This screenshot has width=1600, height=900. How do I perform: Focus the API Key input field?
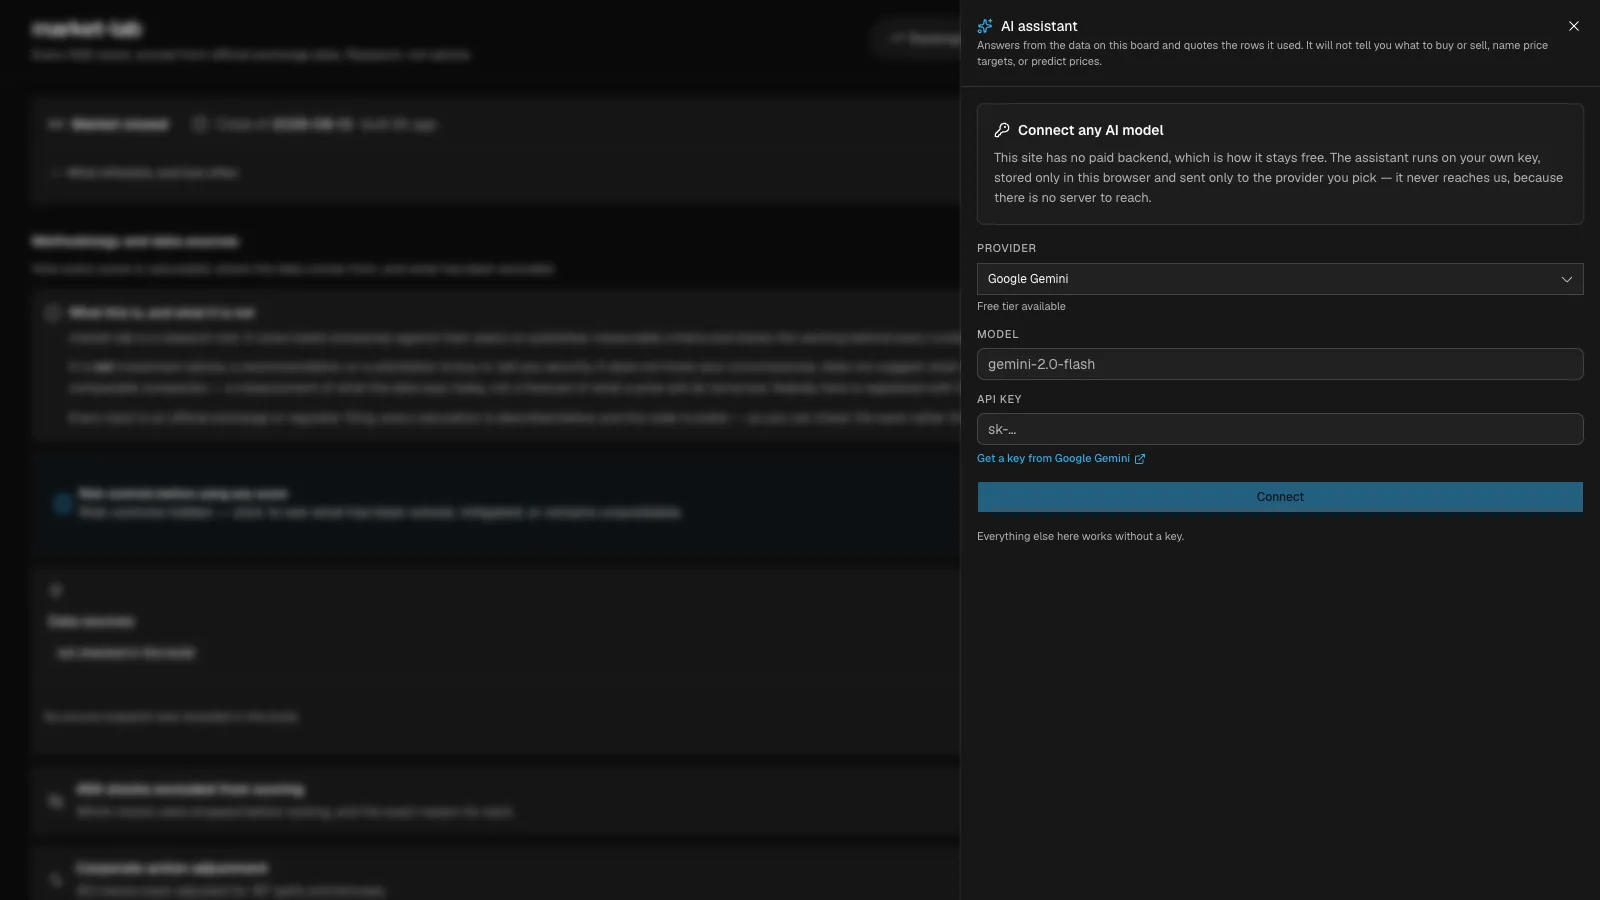point(1280,429)
